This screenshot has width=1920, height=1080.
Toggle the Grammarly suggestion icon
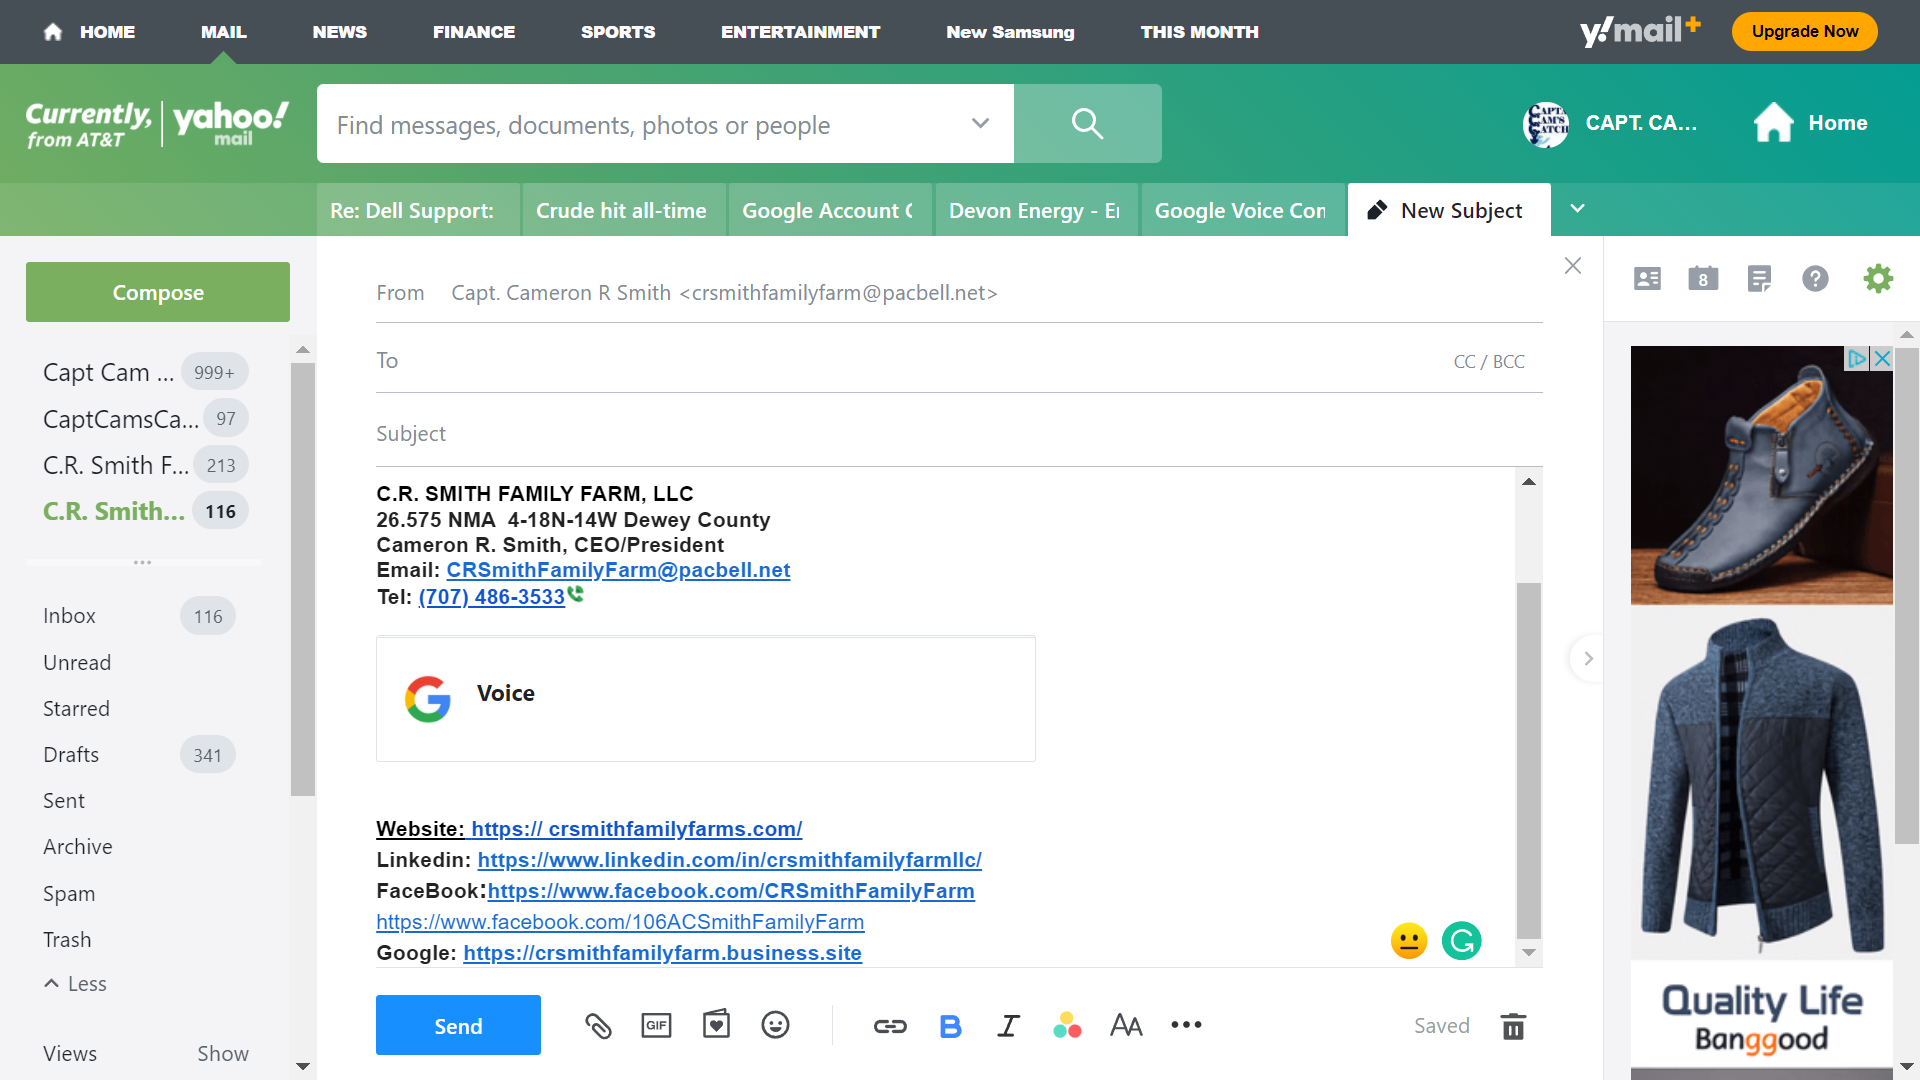pos(1461,940)
